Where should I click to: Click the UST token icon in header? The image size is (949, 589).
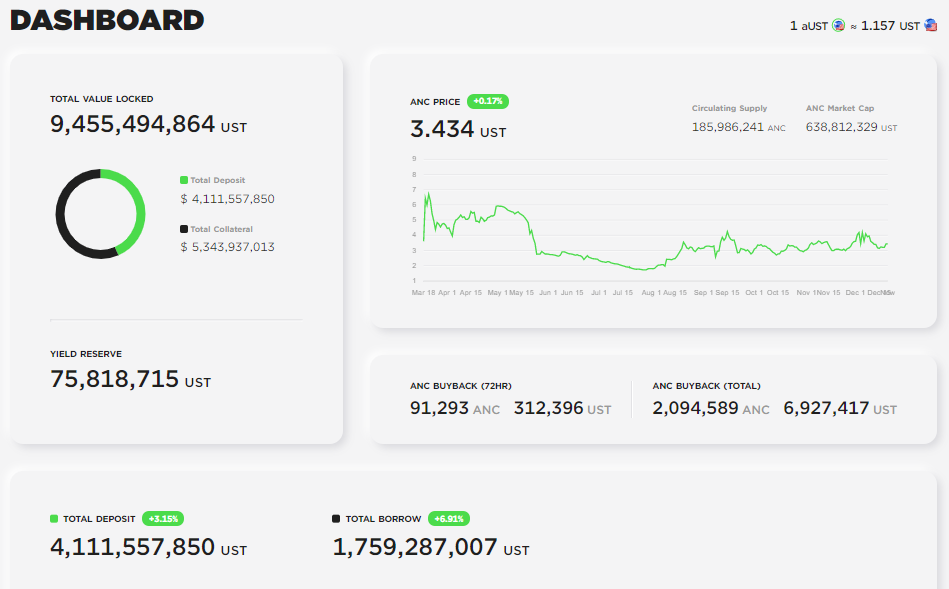point(930,26)
